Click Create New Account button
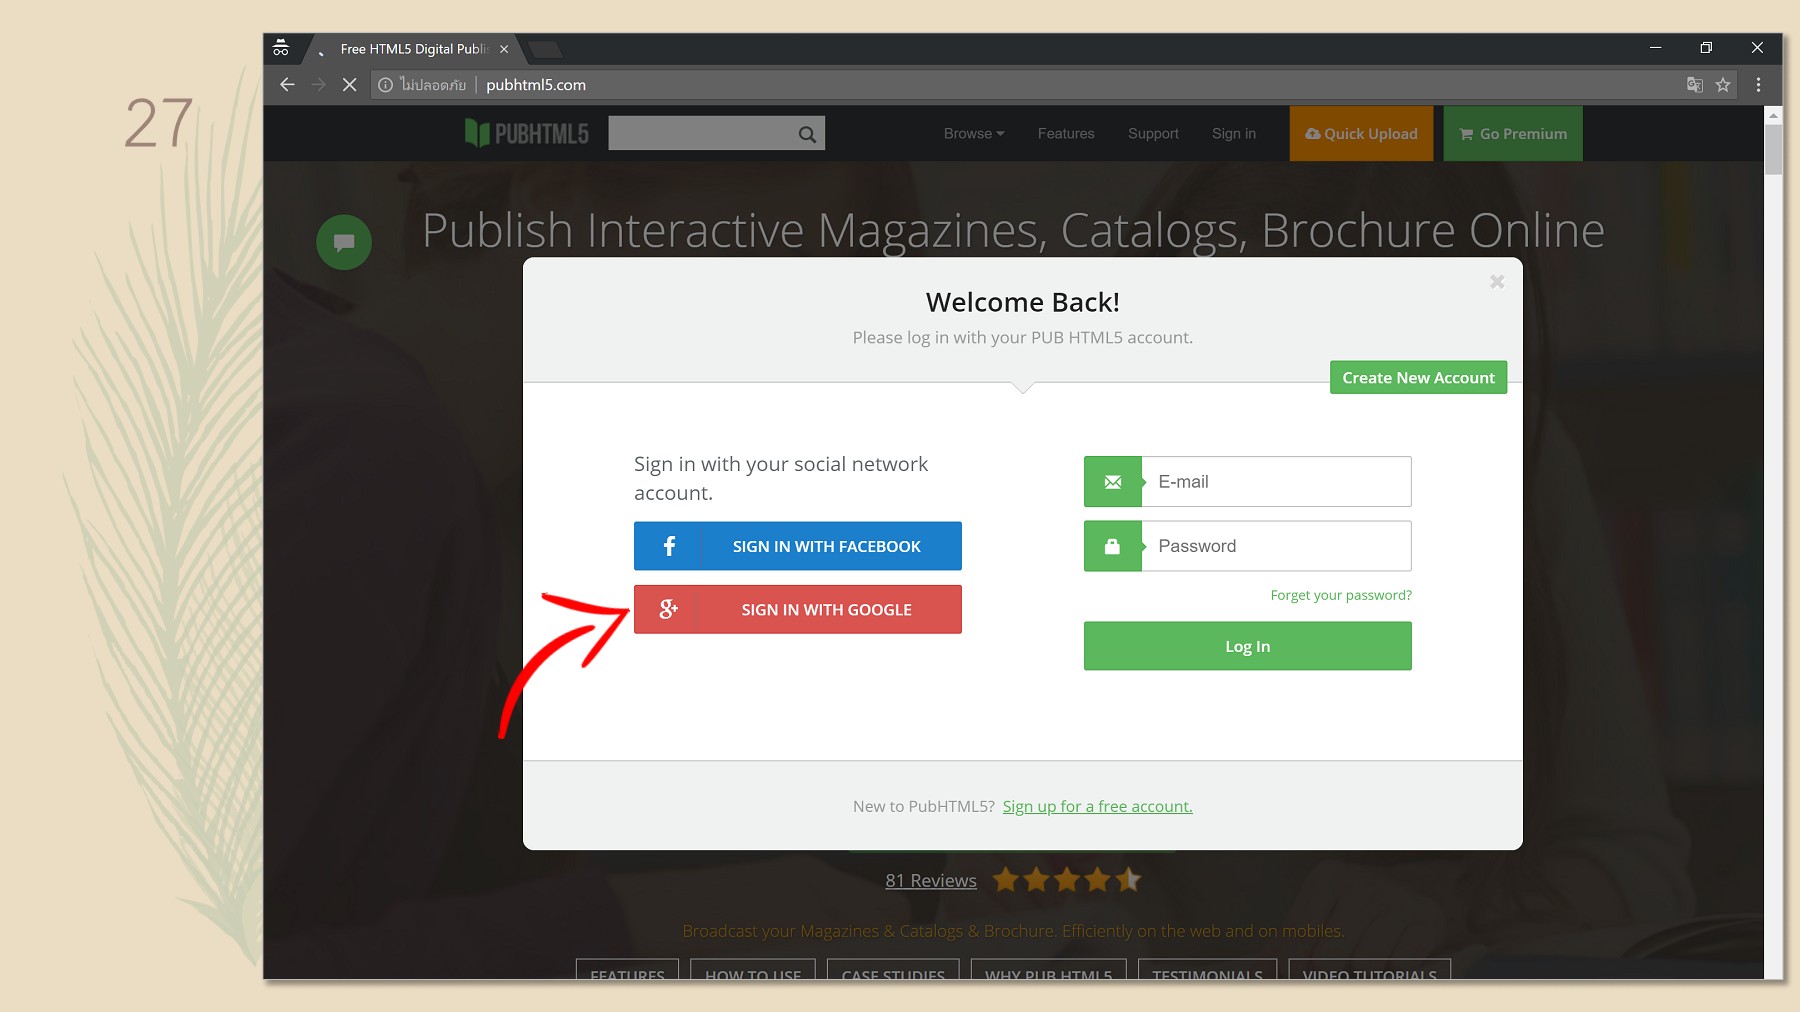 pos(1417,378)
